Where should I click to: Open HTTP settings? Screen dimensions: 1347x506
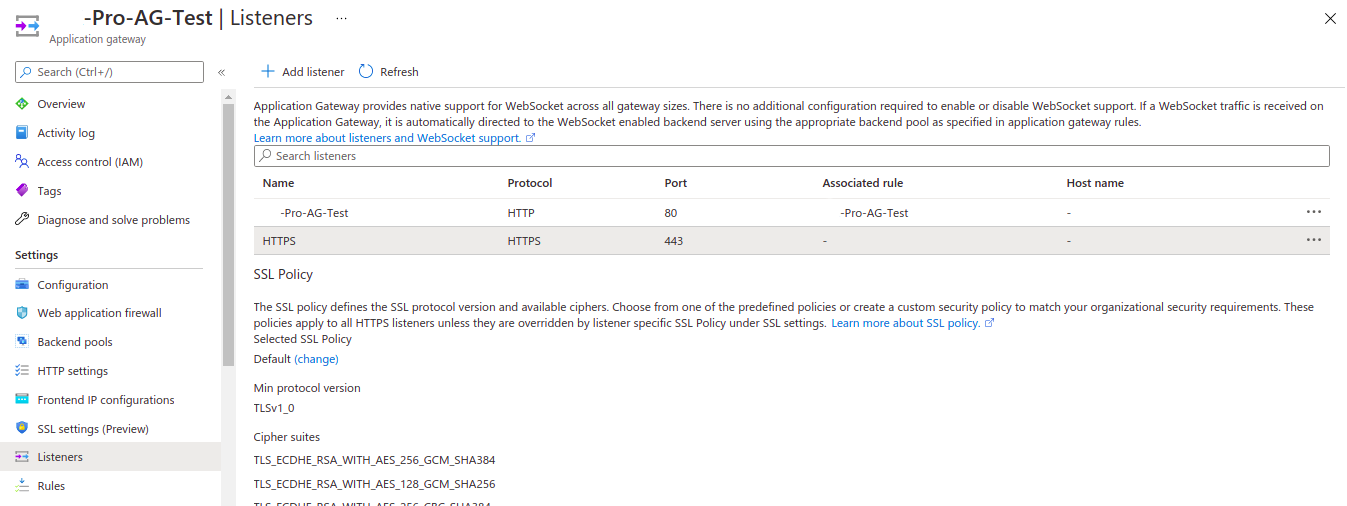coord(72,371)
